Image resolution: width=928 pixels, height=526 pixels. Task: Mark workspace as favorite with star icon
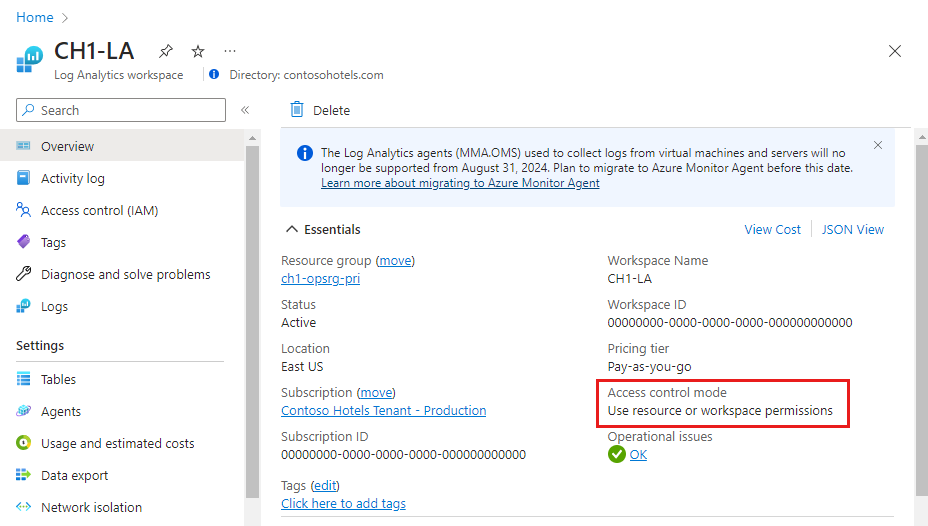(x=198, y=51)
